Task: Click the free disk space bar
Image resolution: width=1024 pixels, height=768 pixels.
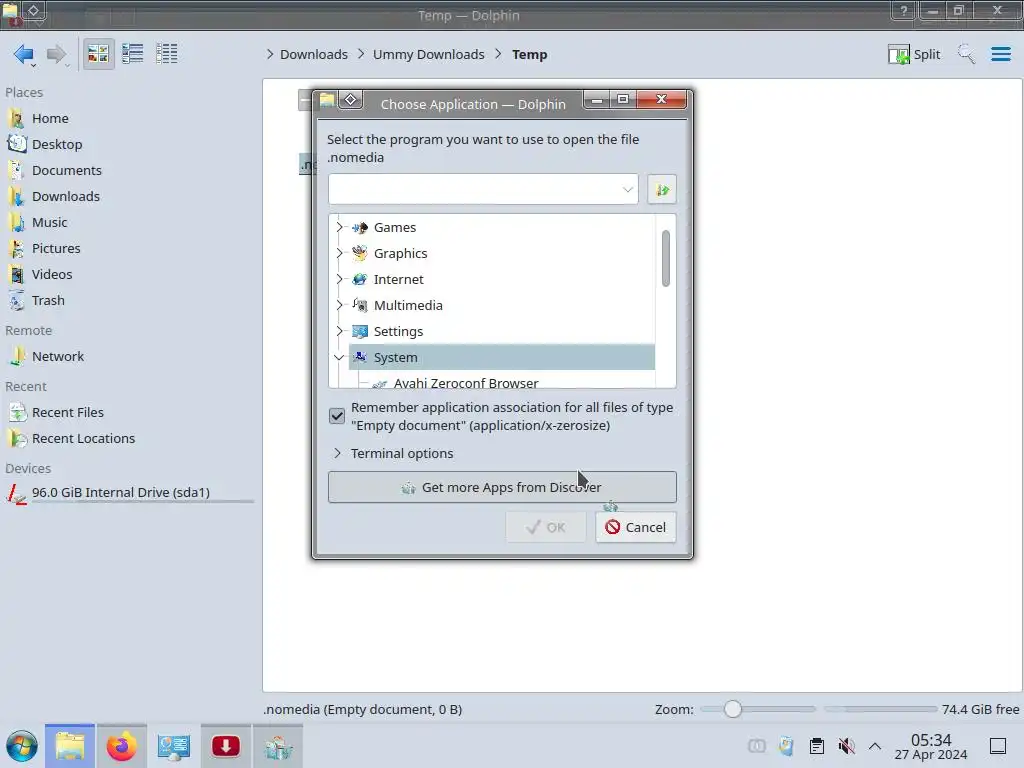Action: coord(880,709)
